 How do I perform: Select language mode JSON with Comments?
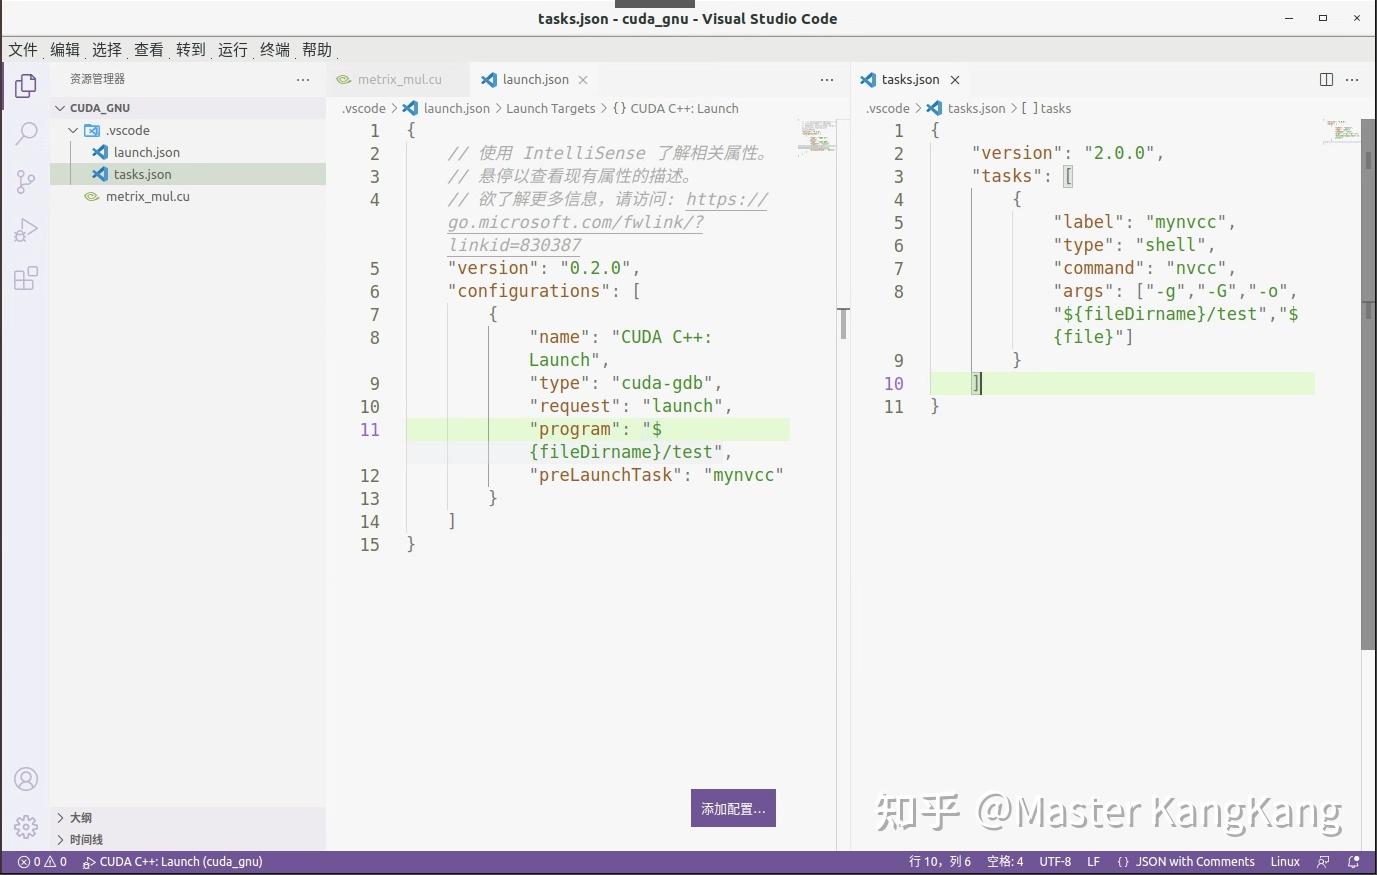point(1186,862)
